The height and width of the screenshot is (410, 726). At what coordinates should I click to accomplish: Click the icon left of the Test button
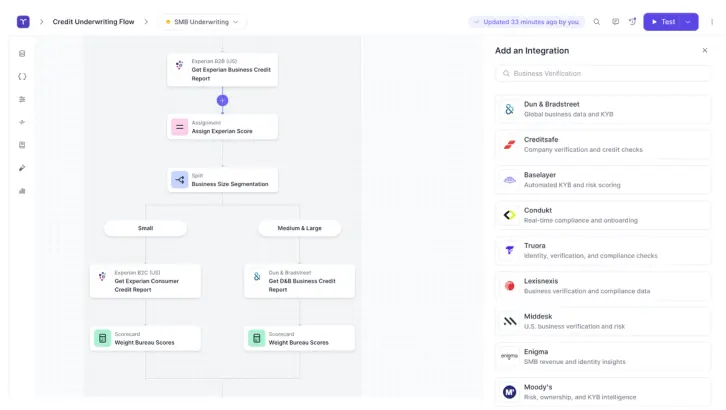click(x=632, y=21)
